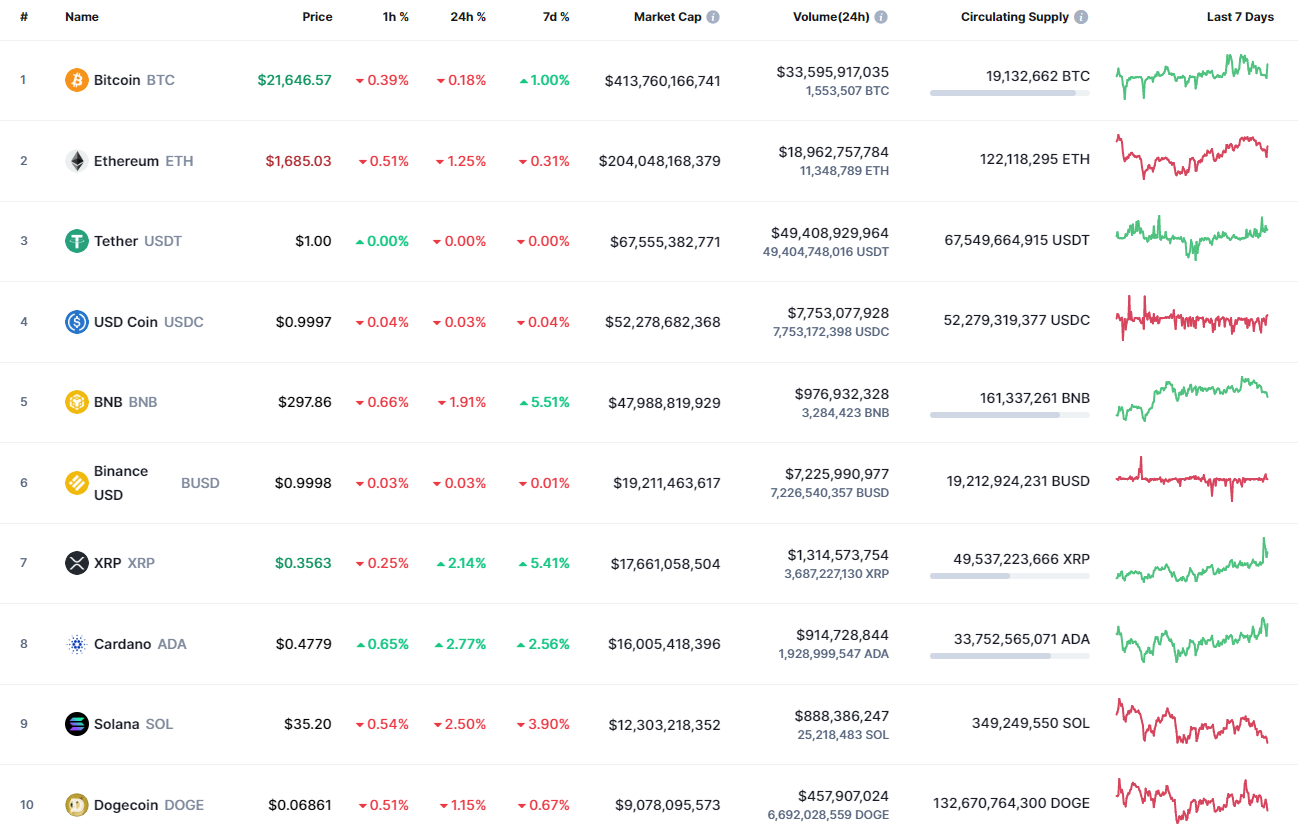
Task: Sort by the 24h % column header
Action: pos(468,16)
